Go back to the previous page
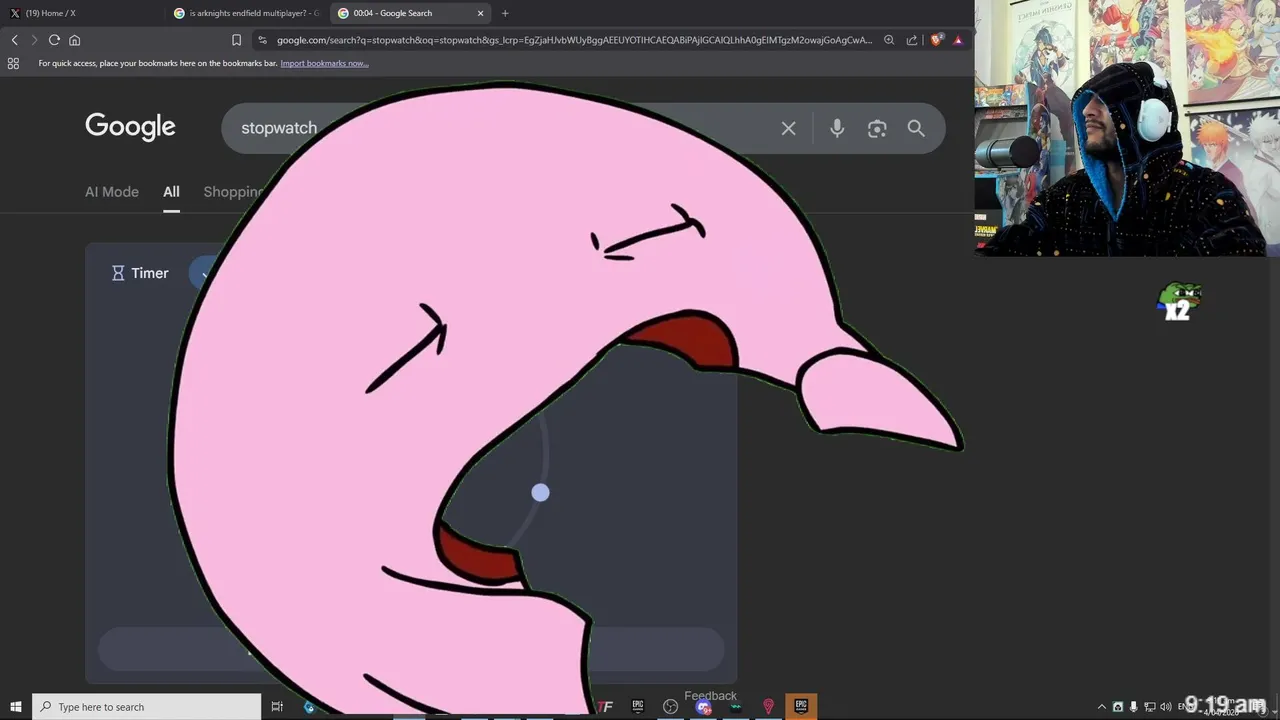1280x720 pixels. (14, 40)
